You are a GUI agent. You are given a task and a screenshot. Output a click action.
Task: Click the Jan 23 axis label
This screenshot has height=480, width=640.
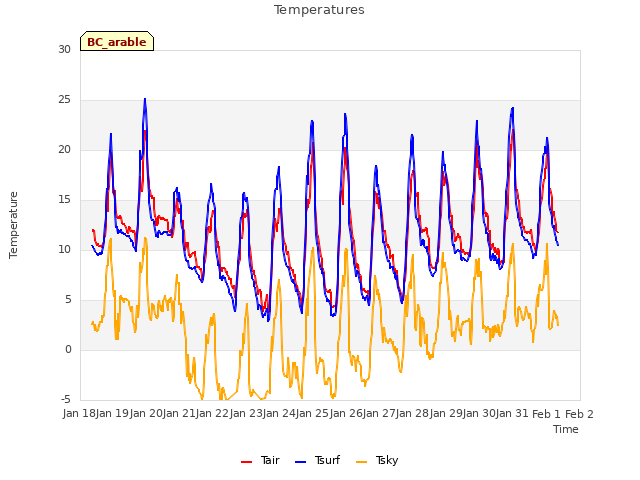246,414
